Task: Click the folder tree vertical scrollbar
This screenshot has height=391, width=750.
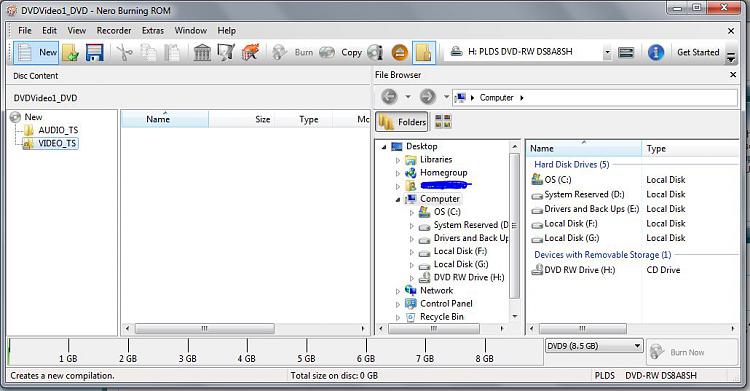Action: pyautogui.click(x=515, y=232)
